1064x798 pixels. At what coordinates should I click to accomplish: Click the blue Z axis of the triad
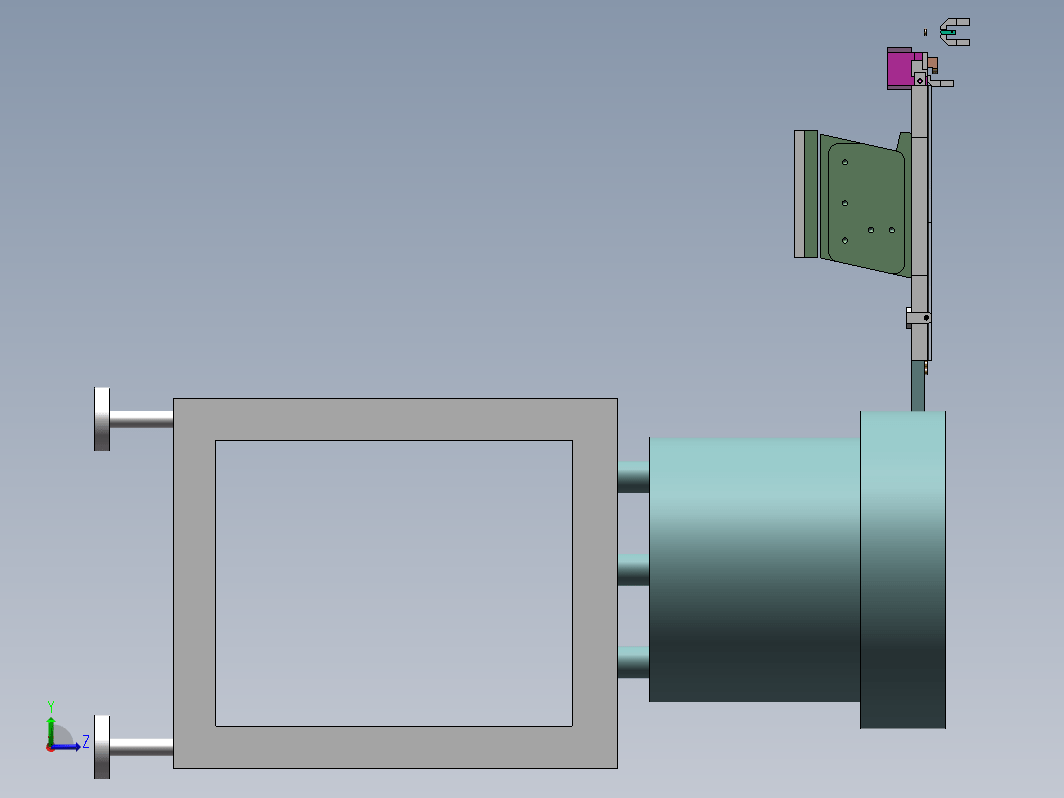point(68,747)
